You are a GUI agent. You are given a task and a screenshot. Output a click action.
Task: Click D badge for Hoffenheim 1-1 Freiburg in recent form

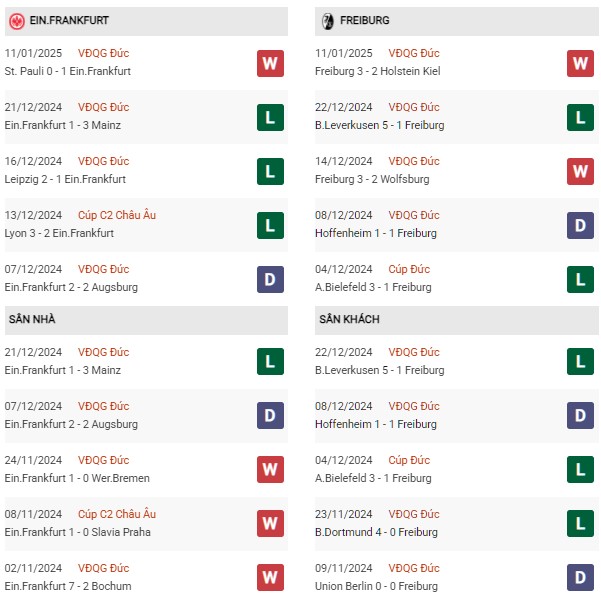click(x=580, y=225)
